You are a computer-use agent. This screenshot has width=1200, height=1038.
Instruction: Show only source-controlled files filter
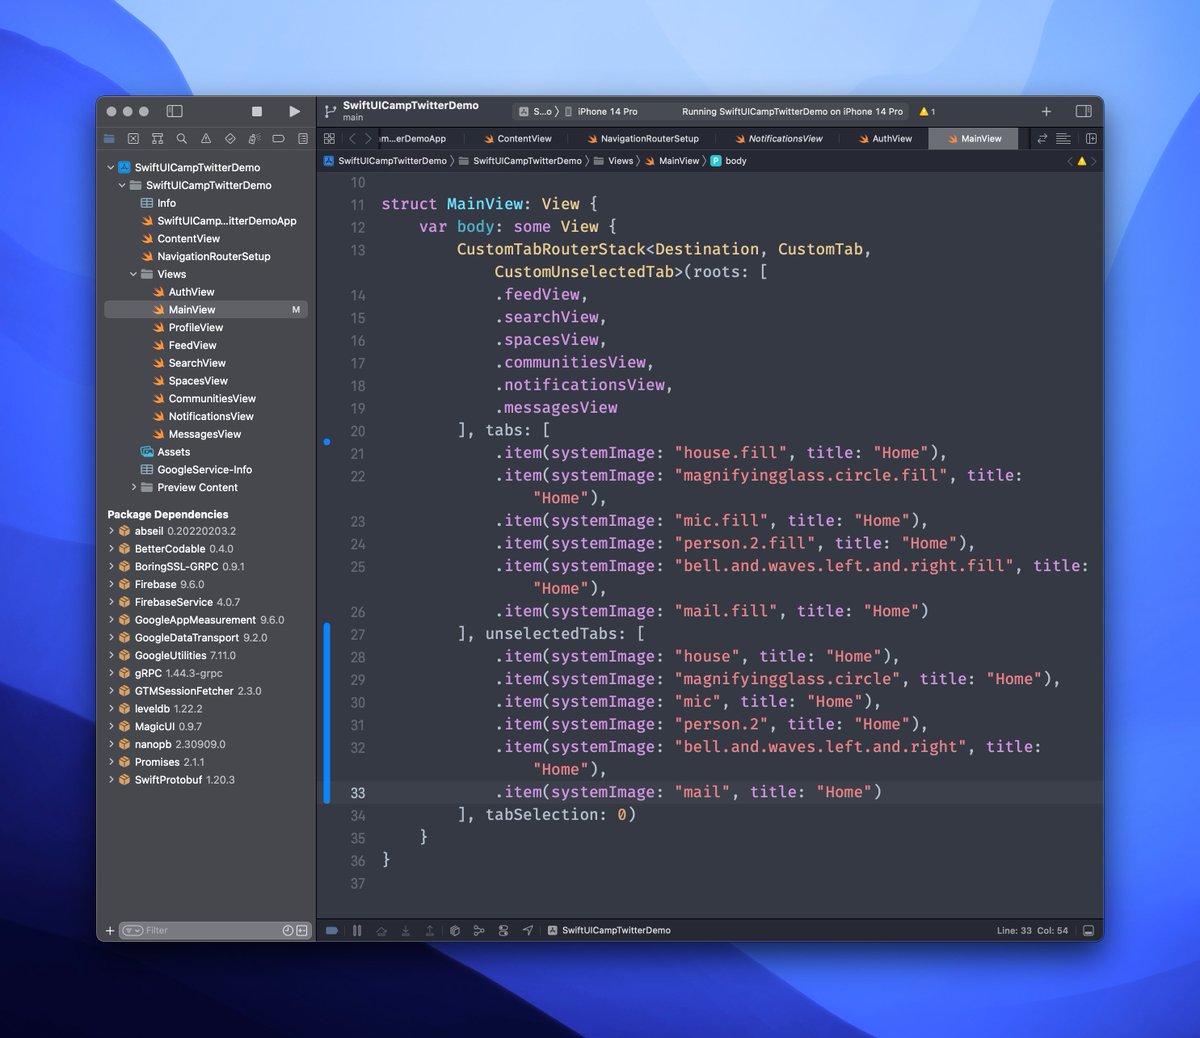[x=302, y=931]
